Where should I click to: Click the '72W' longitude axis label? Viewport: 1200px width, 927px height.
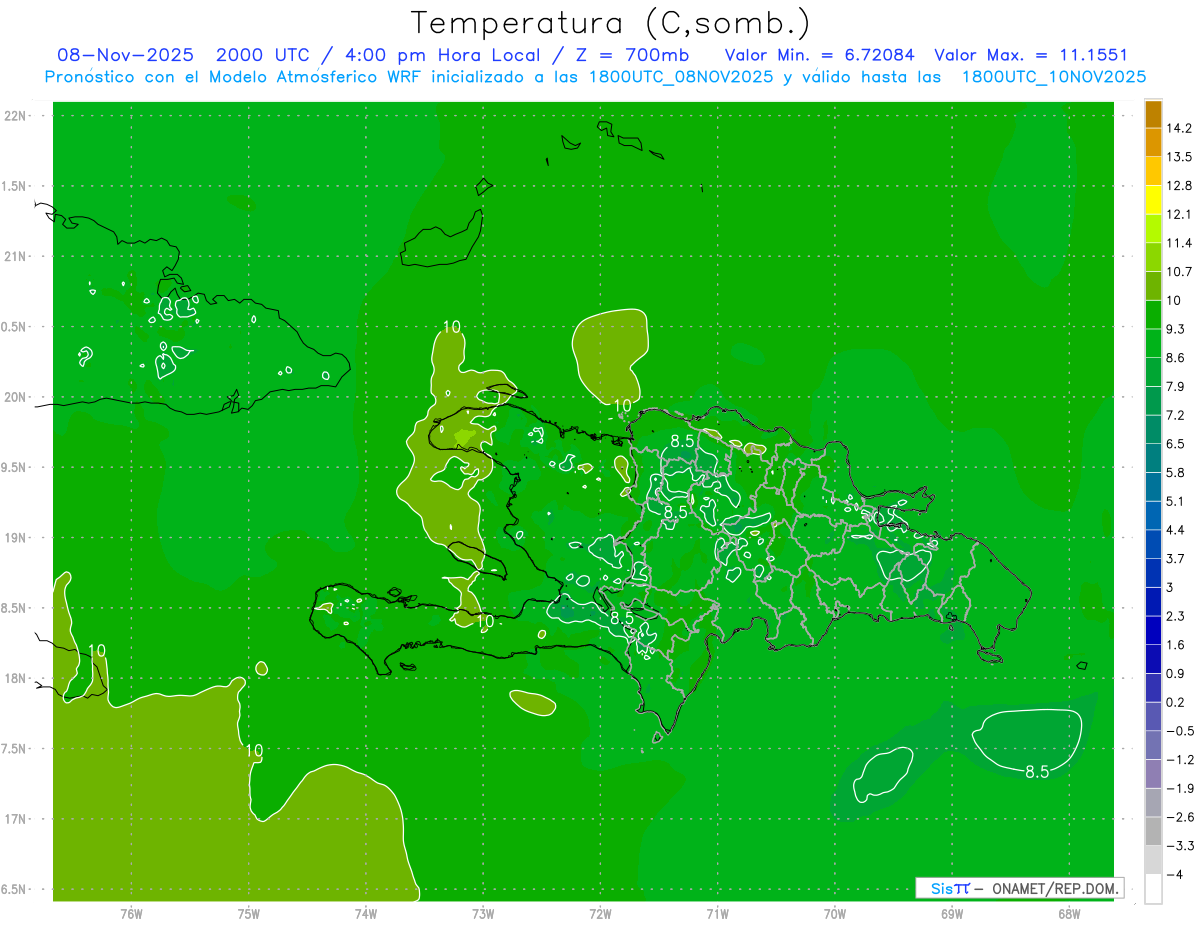point(600,913)
